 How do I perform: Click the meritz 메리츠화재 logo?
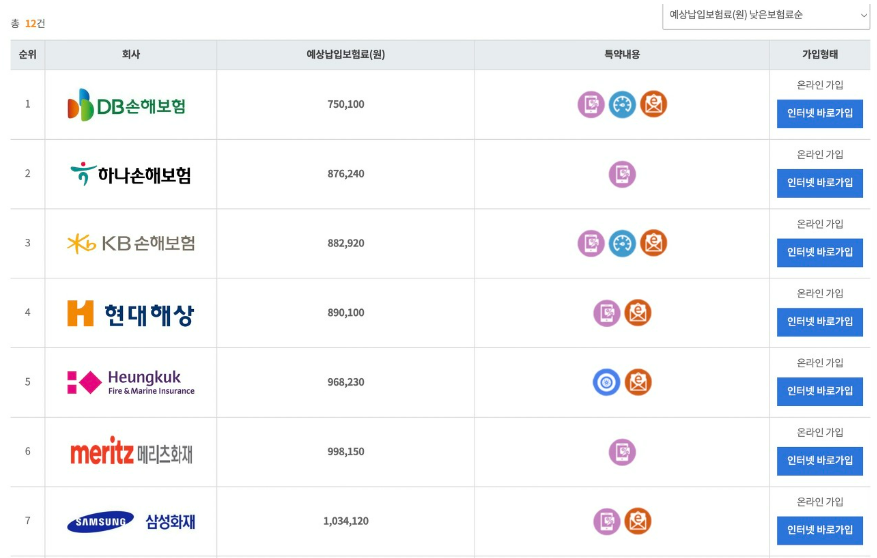click(131, 452)
